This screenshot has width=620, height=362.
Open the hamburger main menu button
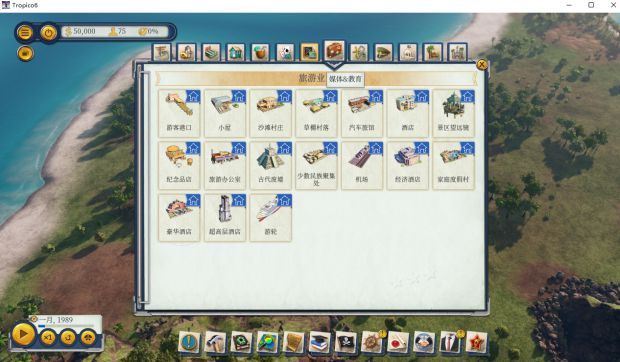25,32
